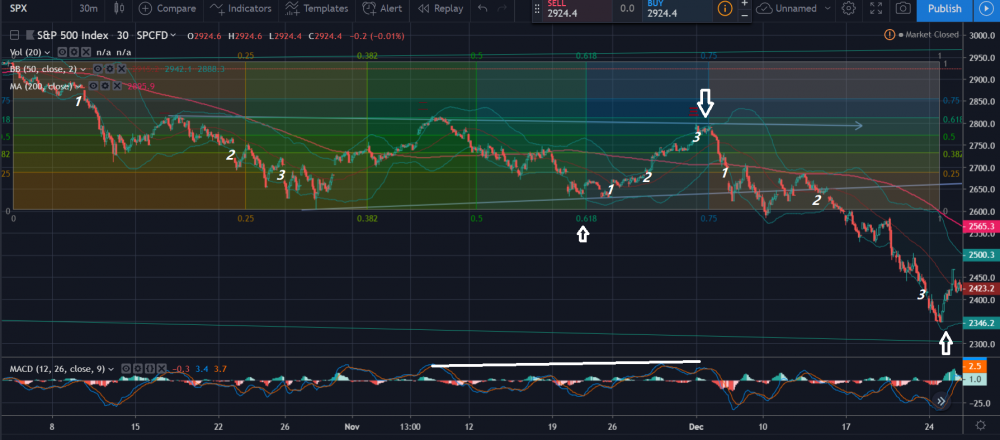Open the indicator Templates menu
Image resolution: width=1000 pixels, height=440 pixels.
[319, 9]
